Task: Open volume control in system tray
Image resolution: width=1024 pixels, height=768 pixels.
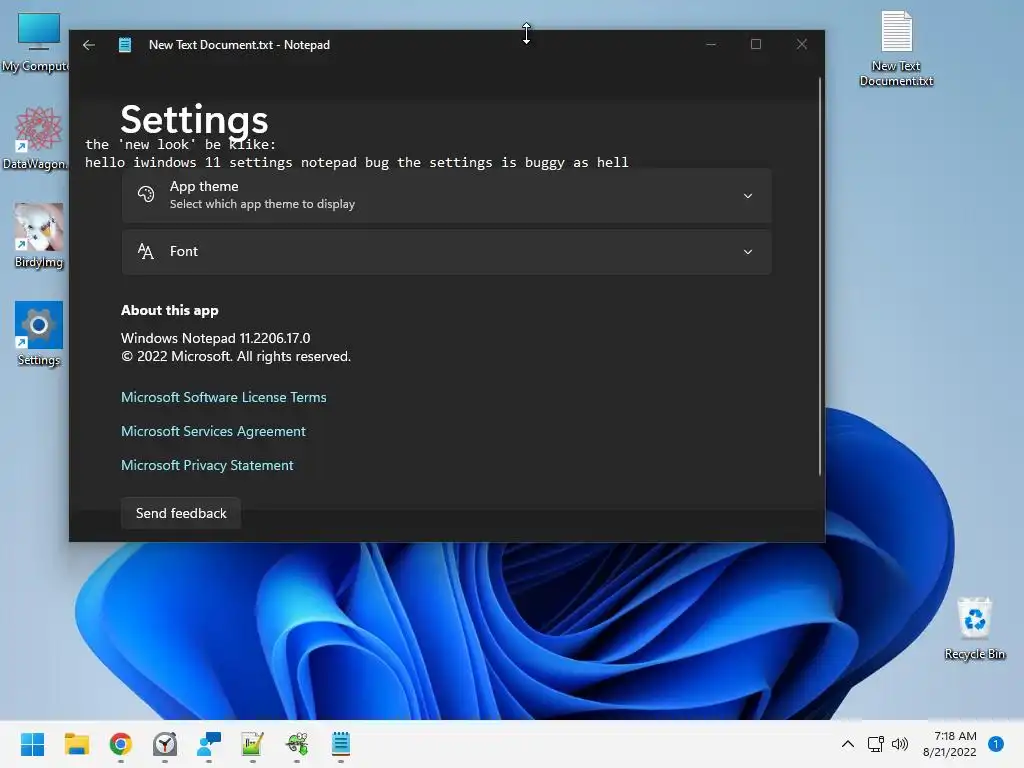Action: [x=900, y=744]
